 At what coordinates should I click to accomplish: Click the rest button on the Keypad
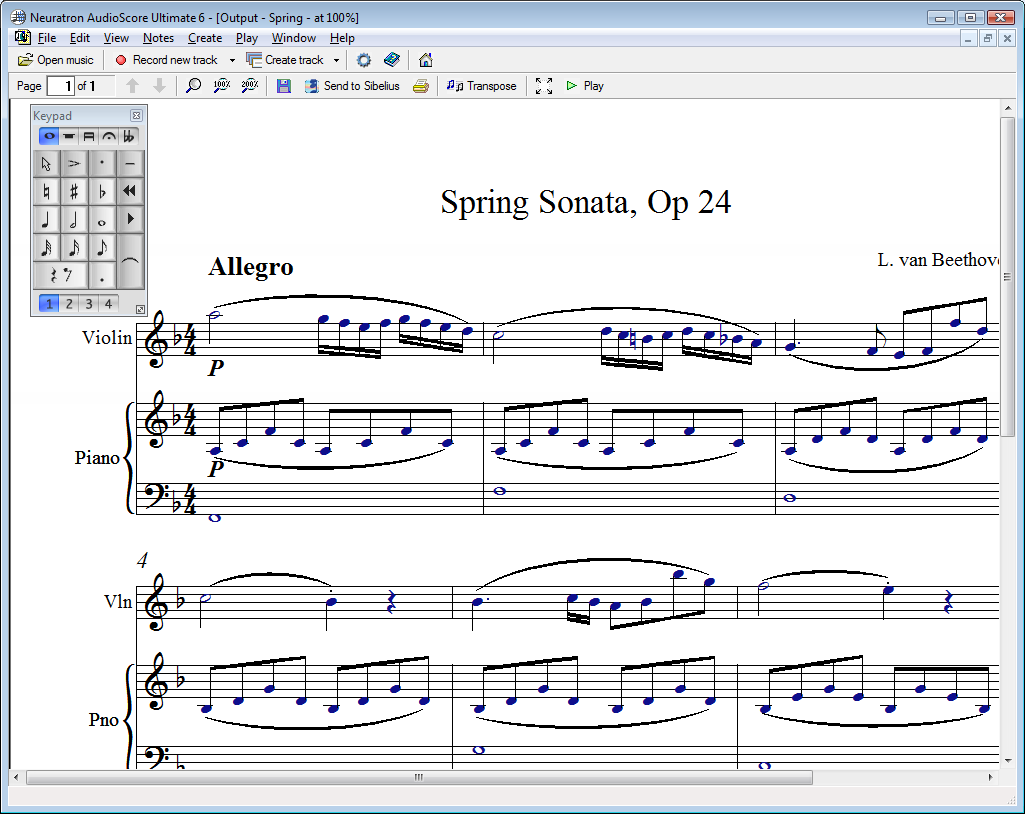[x=60, y=276]
